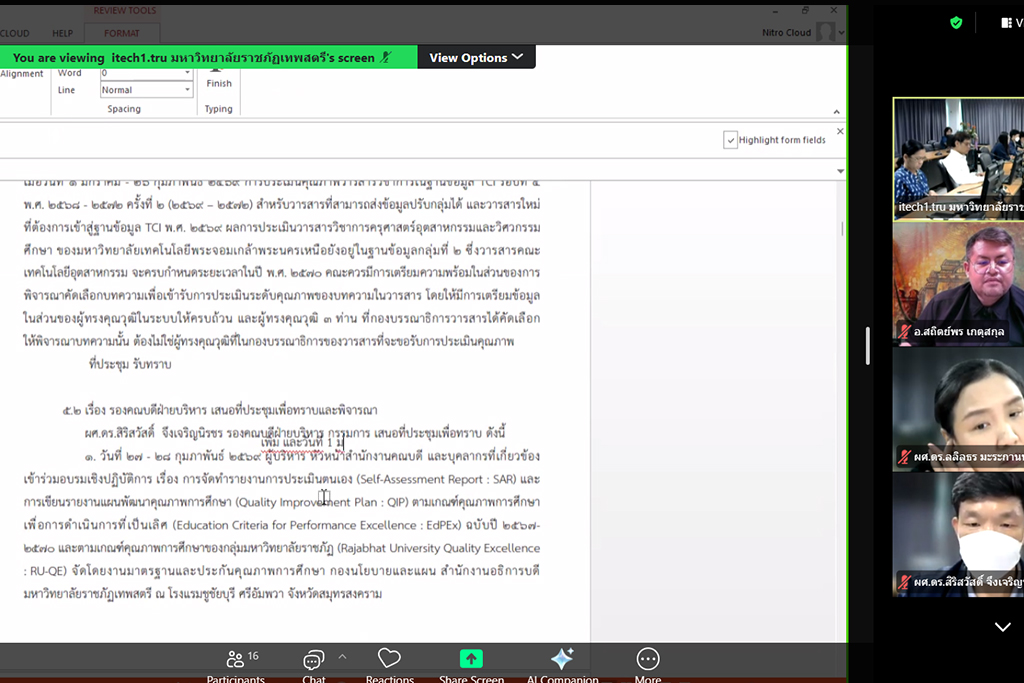Launch the AI Companion sparkle icon

click(x=562, y=659)
